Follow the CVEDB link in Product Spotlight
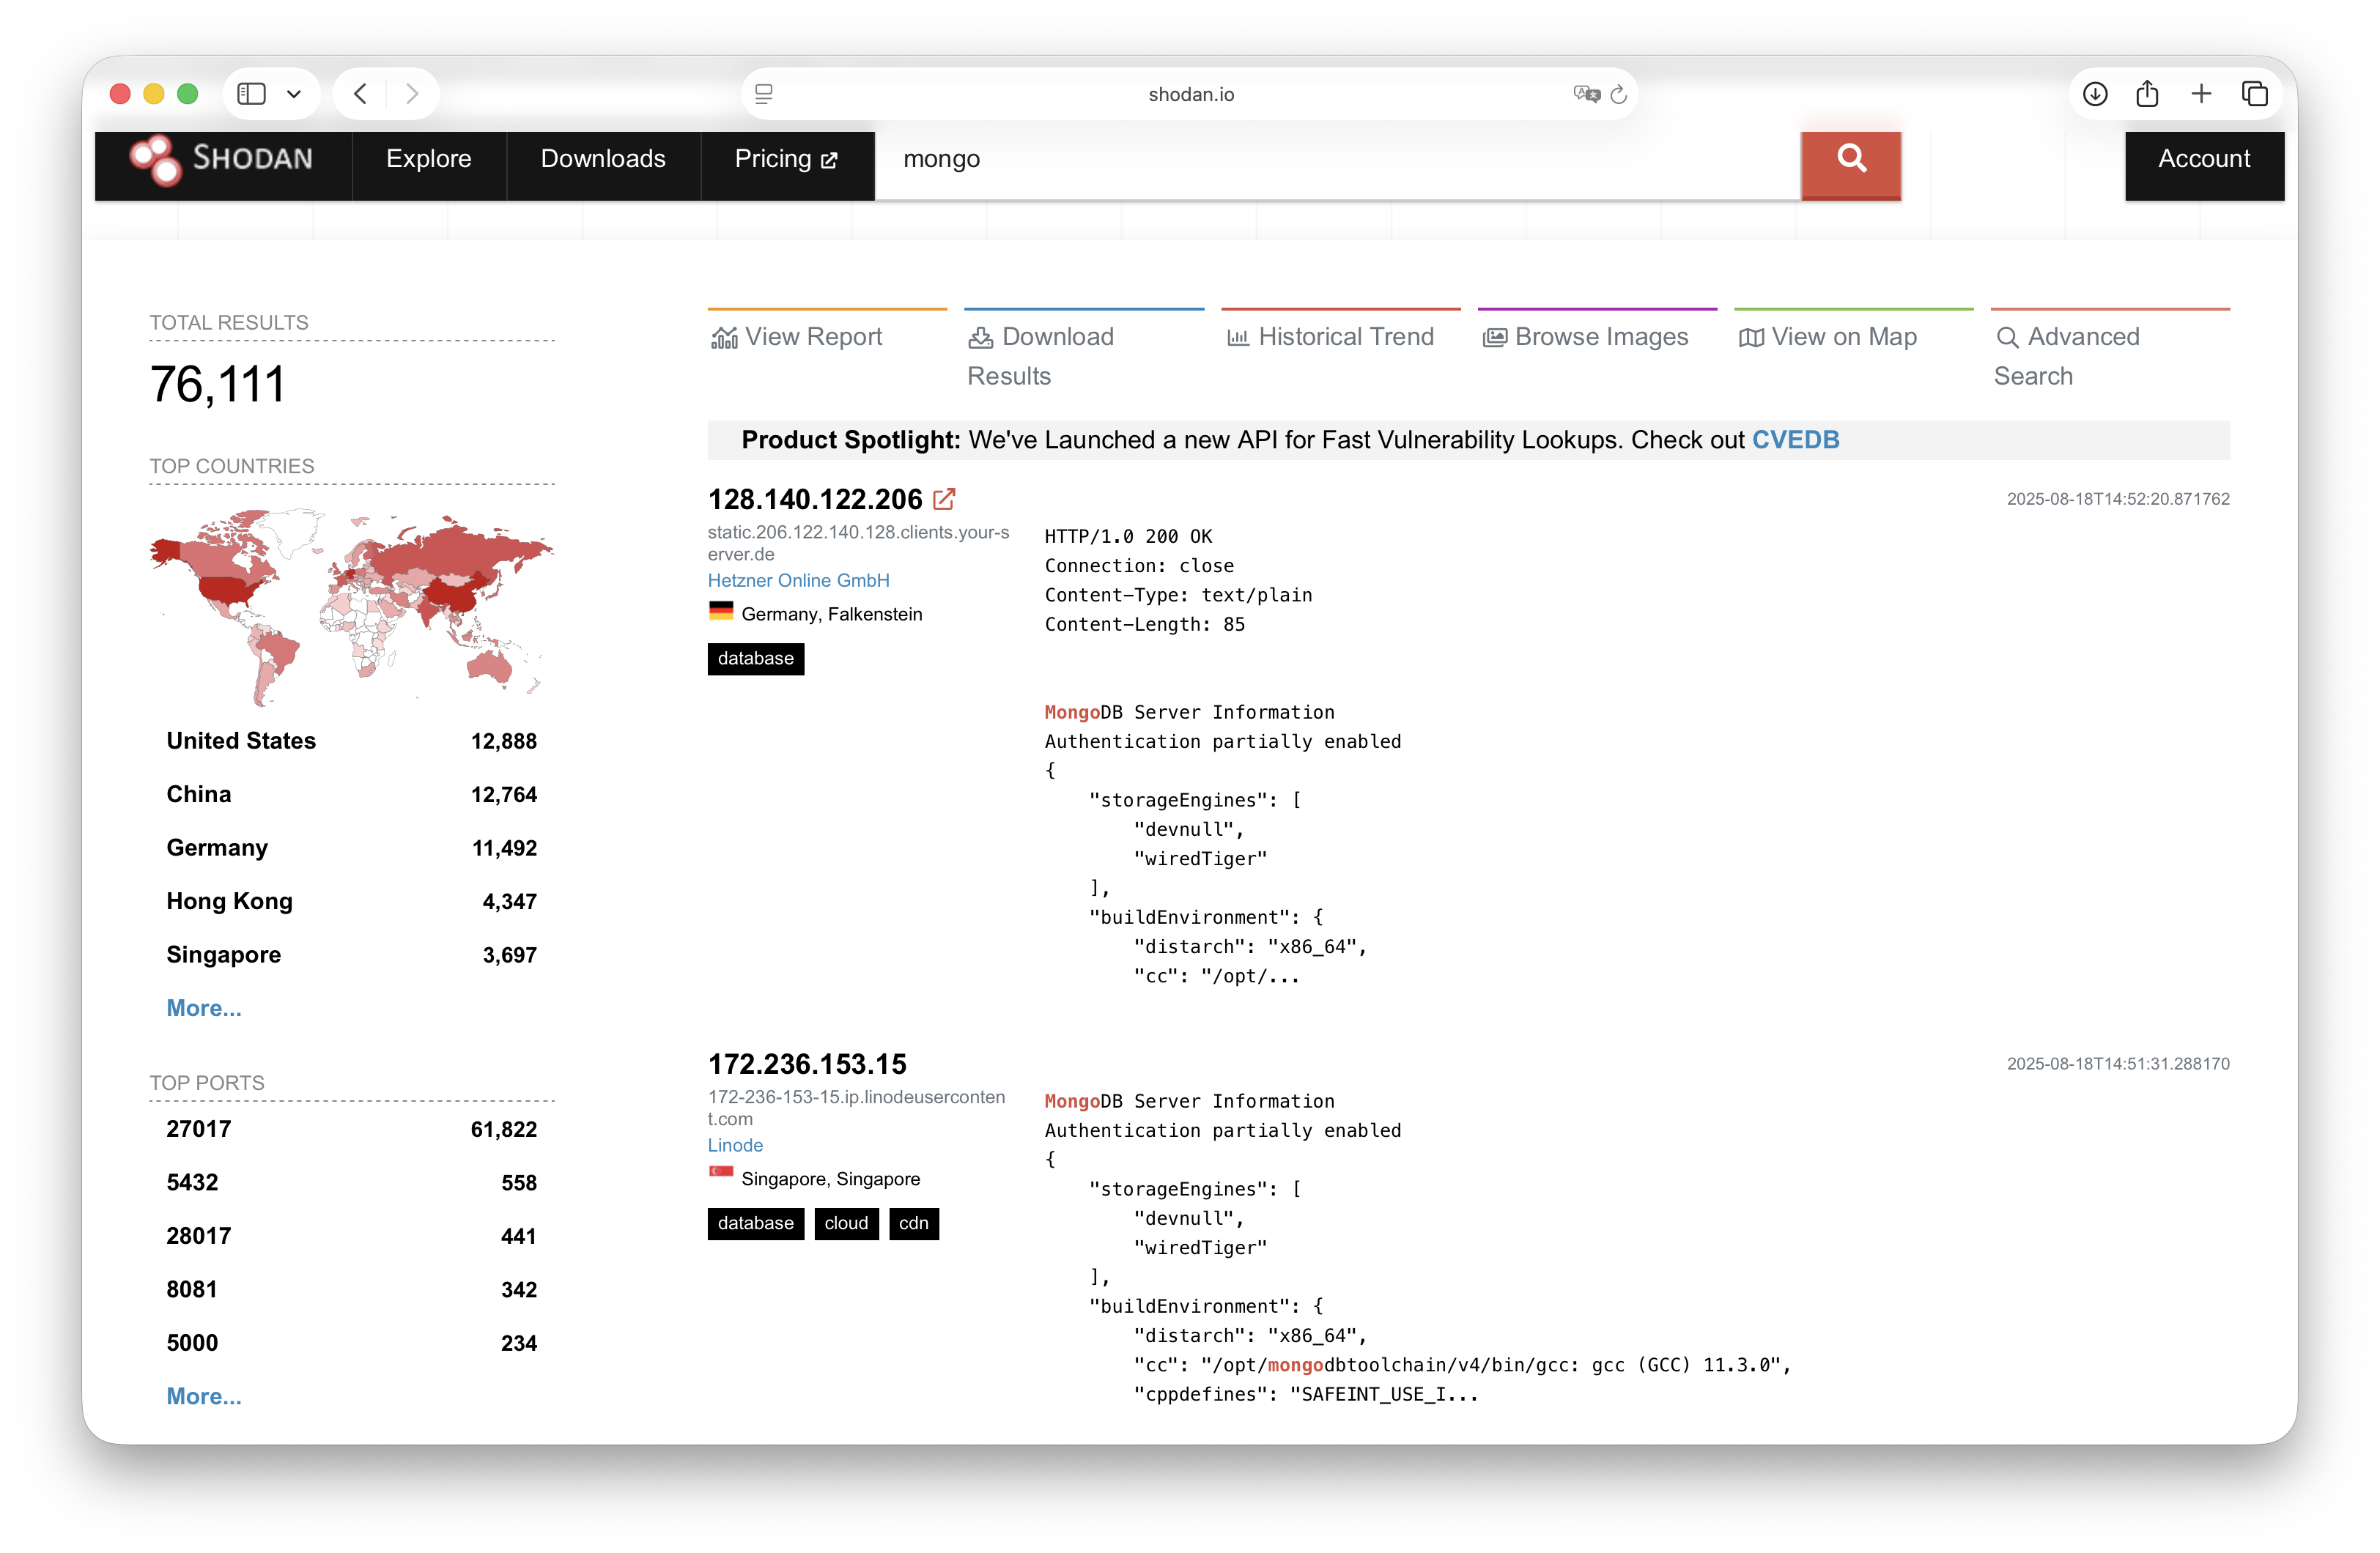This screenshot has width=2380, height=1553. tap(1795, 440)
